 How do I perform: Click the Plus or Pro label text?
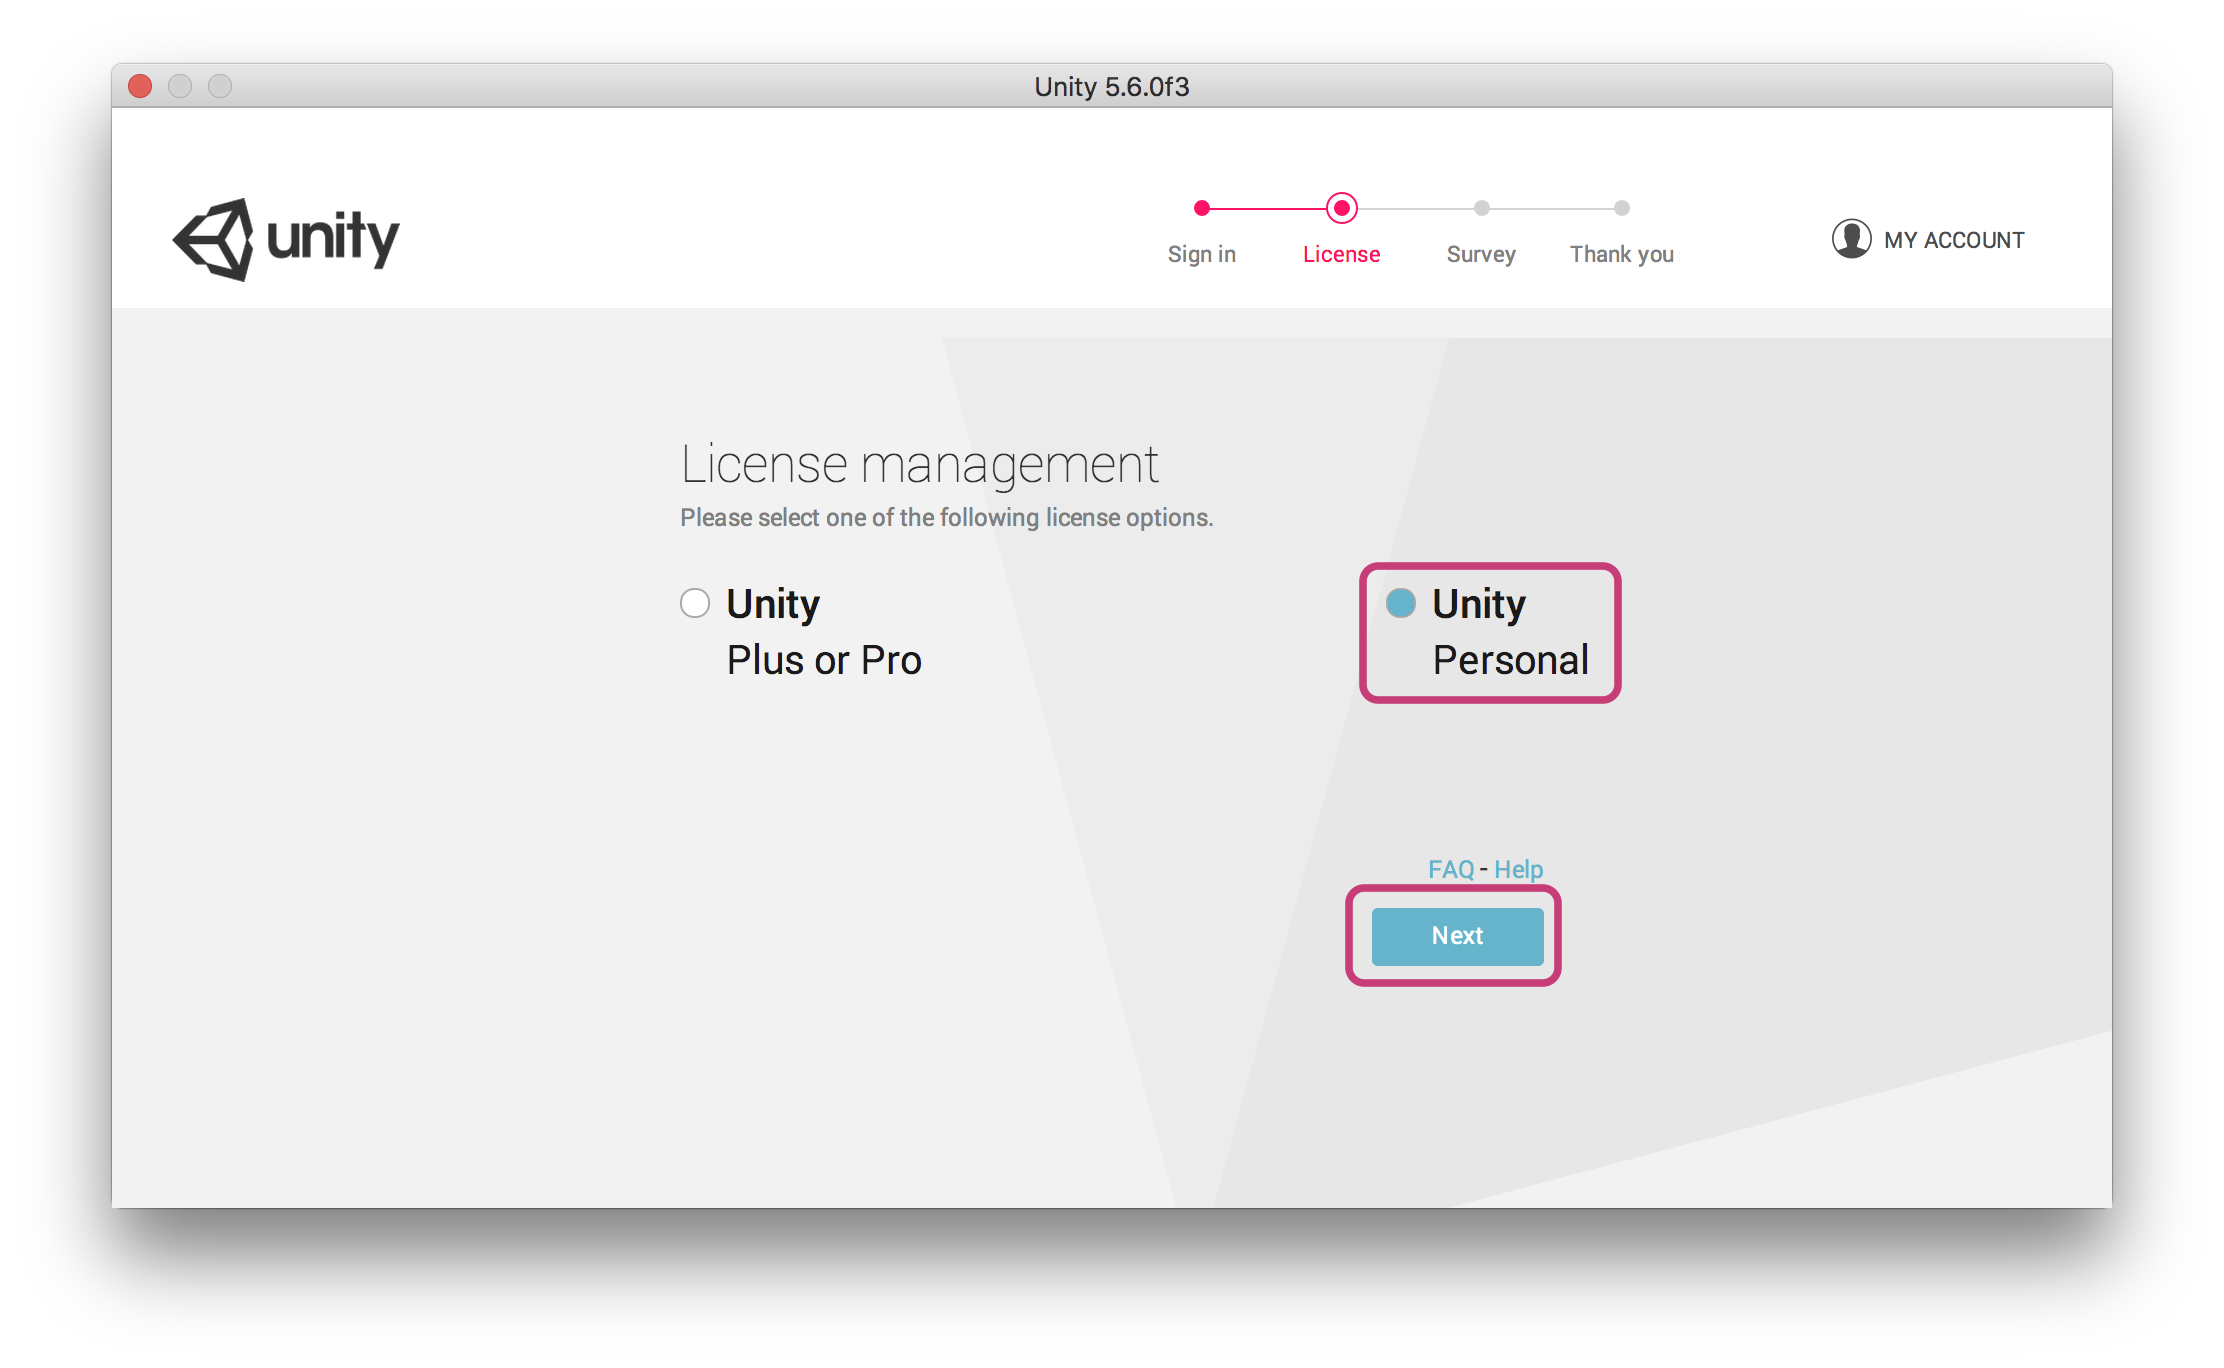pyautogui.click(x=824, y=660)
